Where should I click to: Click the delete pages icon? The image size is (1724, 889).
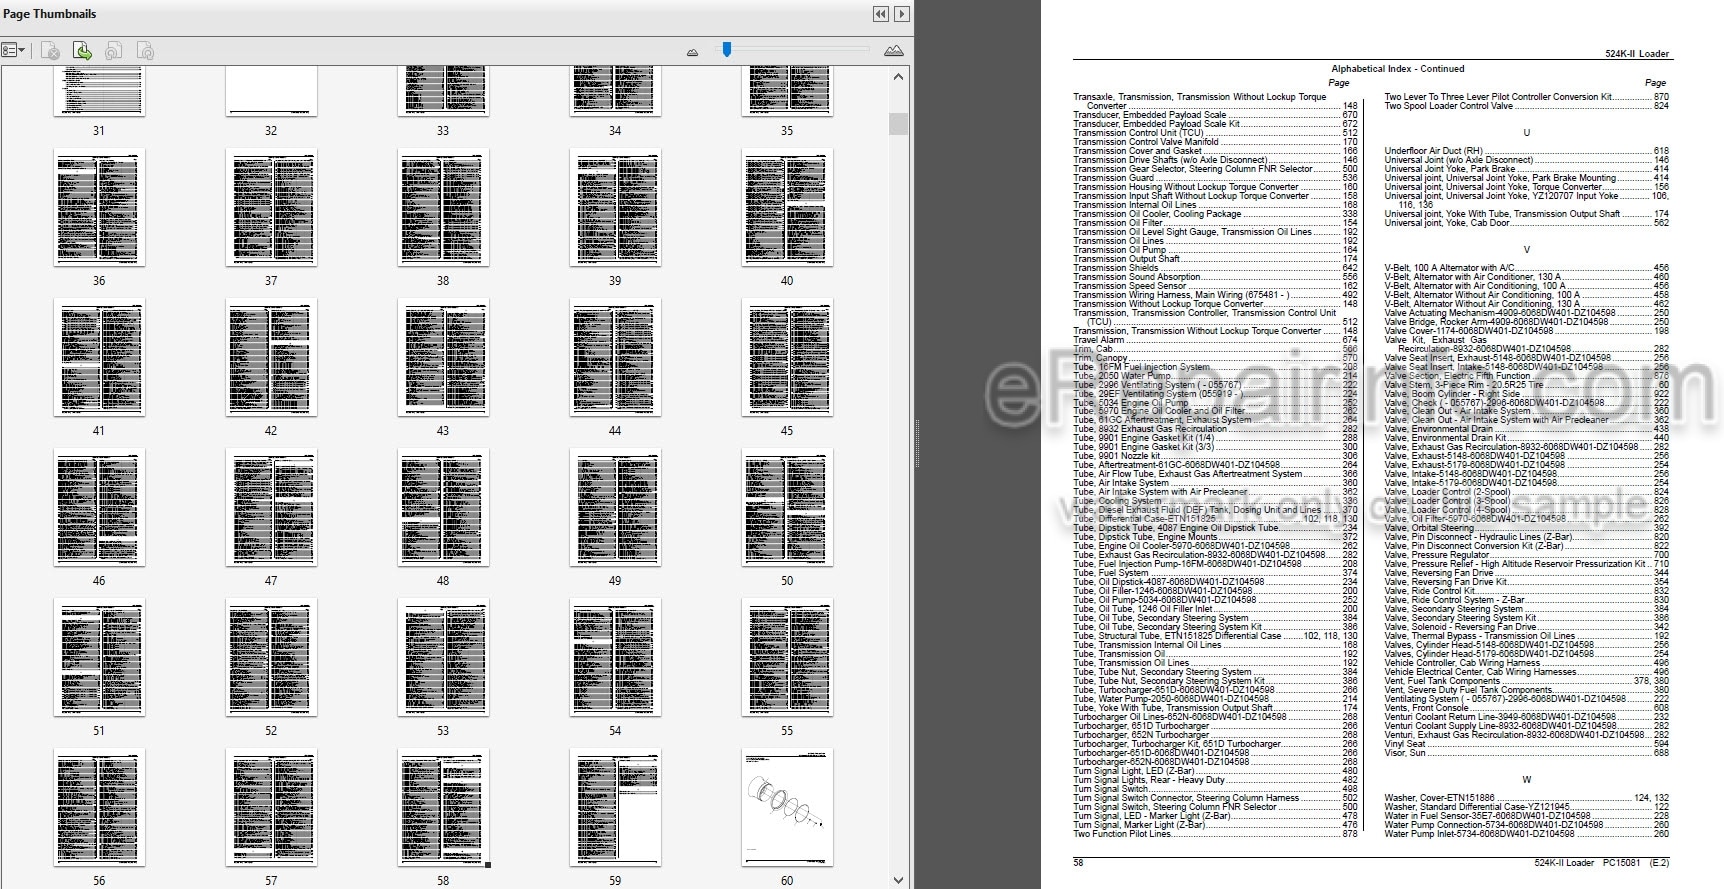coord(51,51)
